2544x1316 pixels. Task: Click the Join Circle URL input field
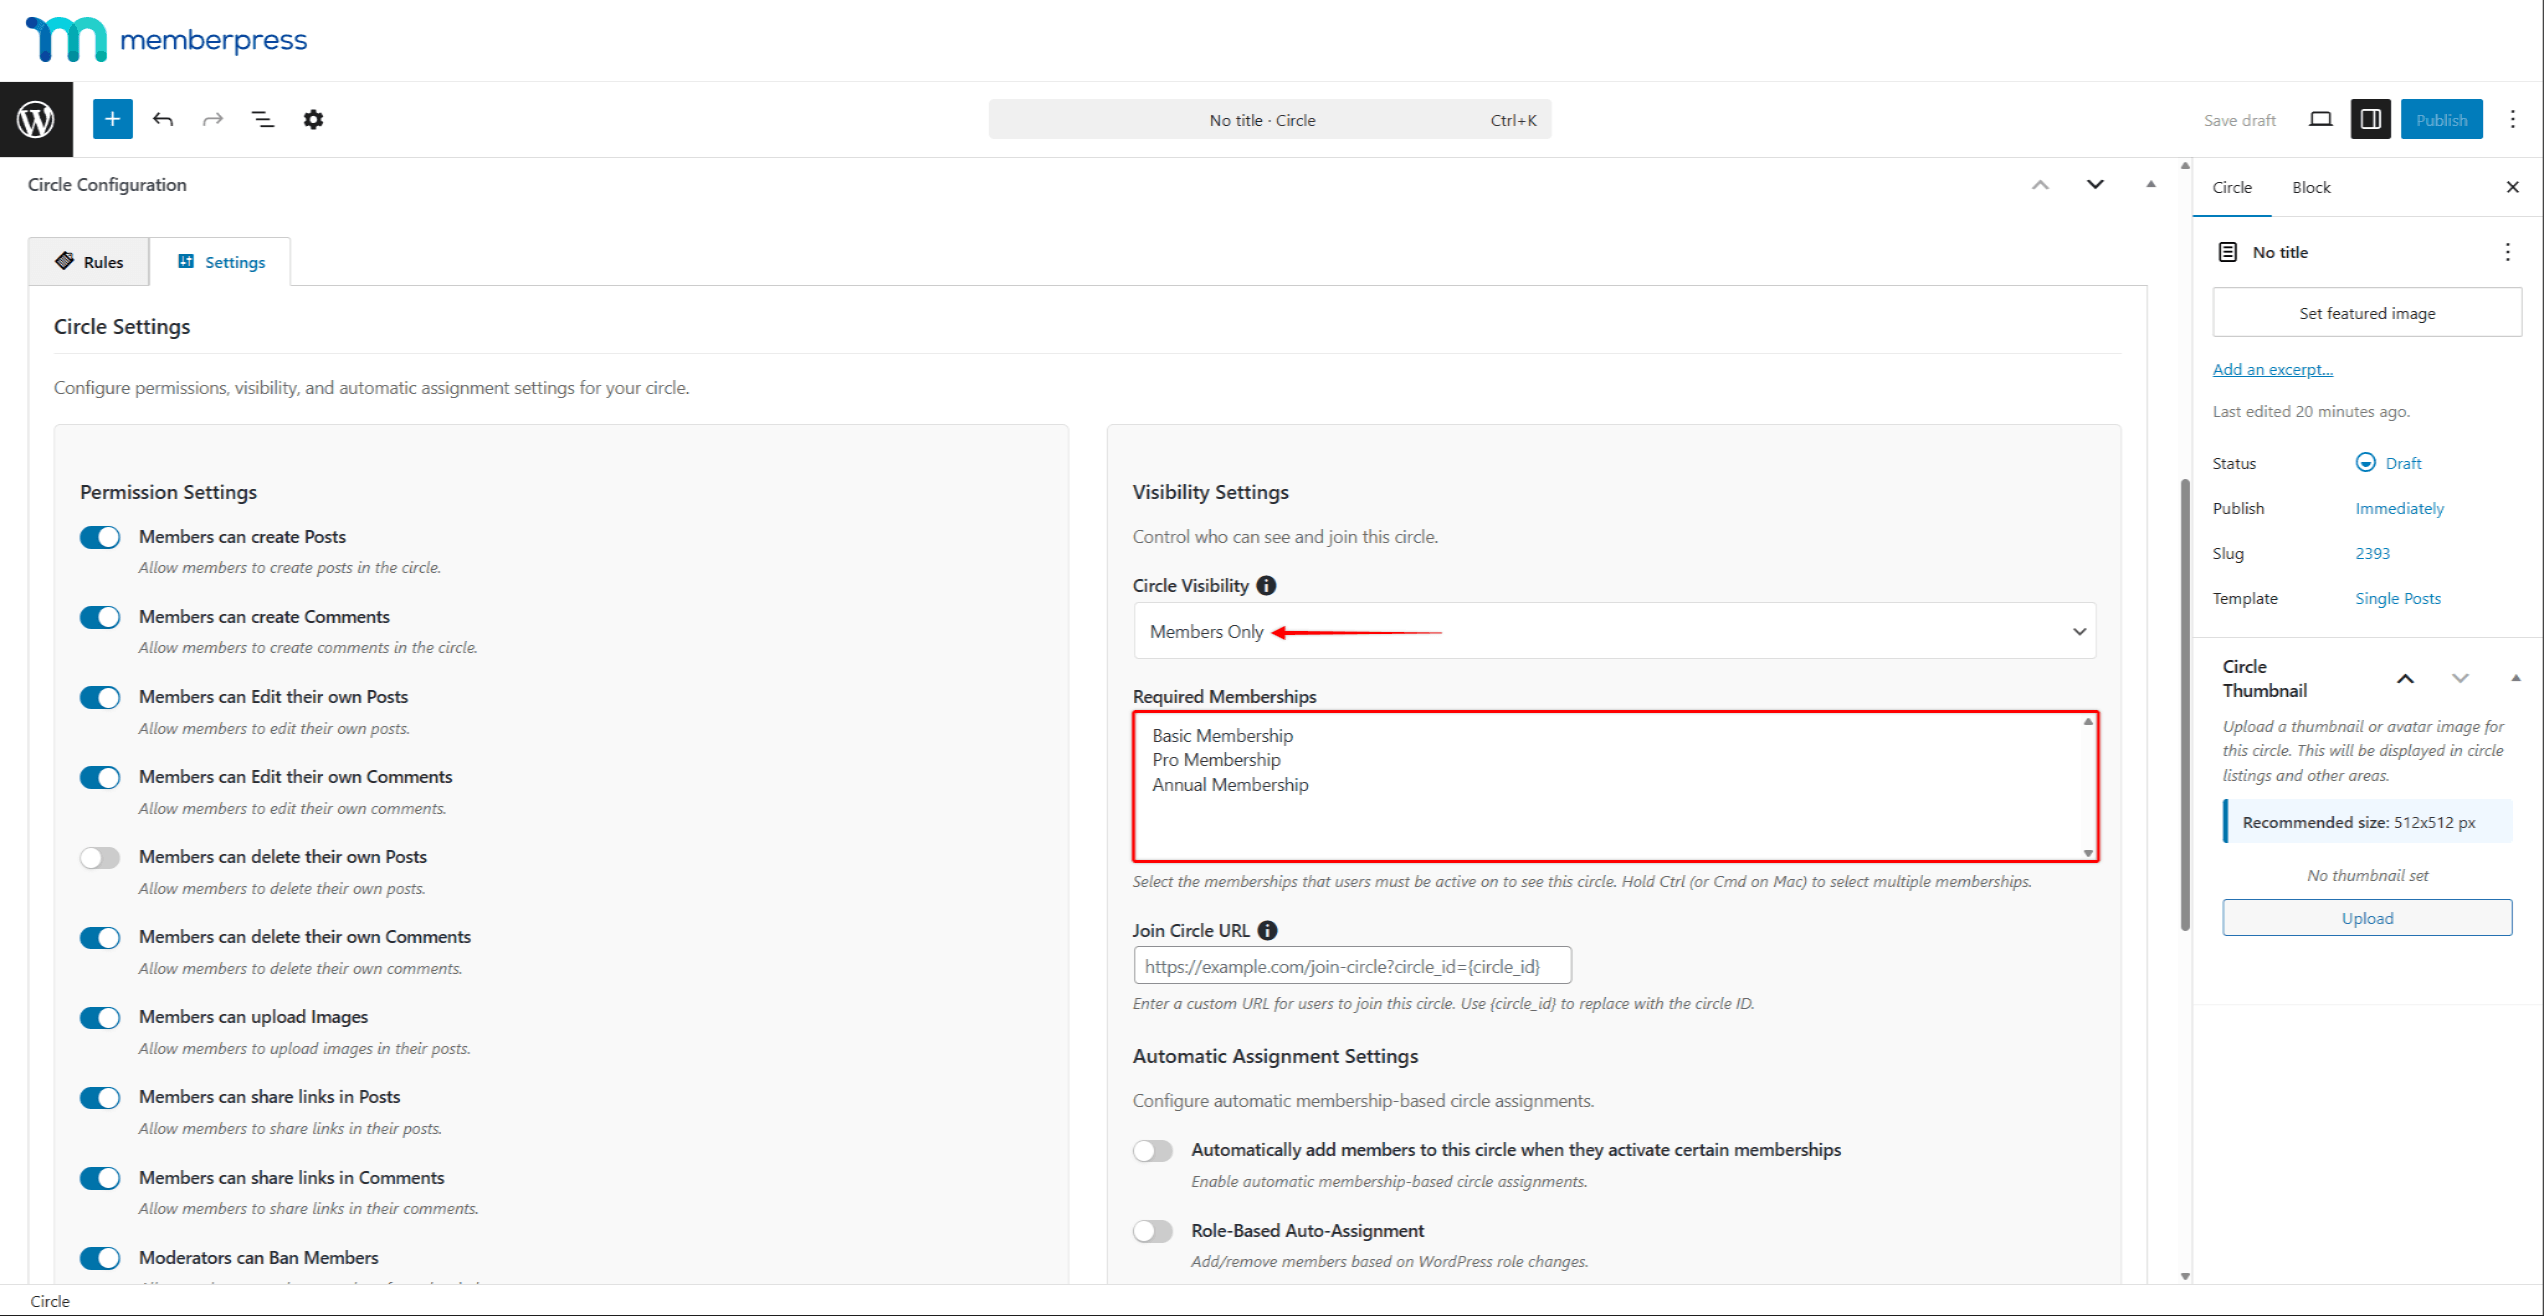click(x=1351, y=966)
